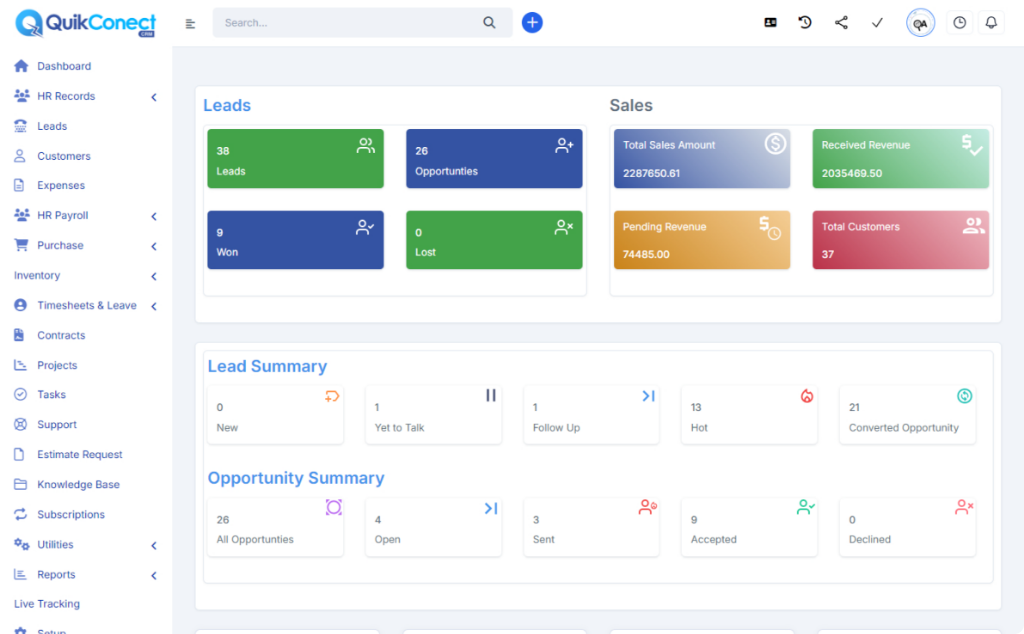Click the Total Sales Amount card

click(701, 159)
